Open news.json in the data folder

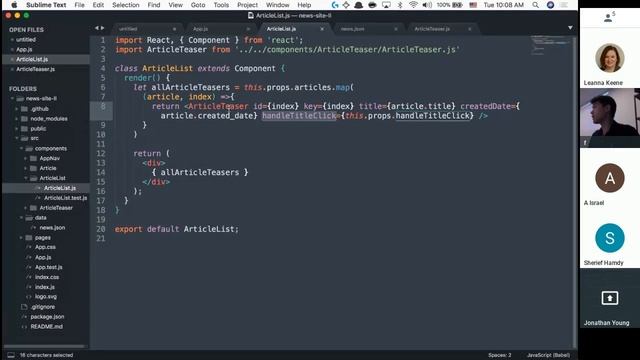(x=52, y=227)
